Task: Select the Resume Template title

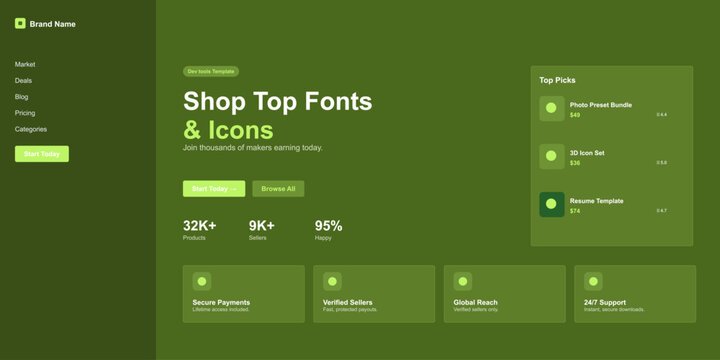Action: point(596,201)
